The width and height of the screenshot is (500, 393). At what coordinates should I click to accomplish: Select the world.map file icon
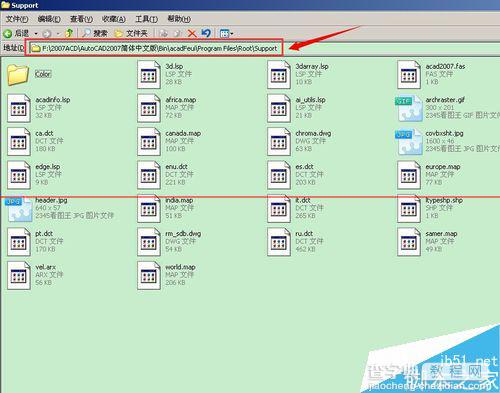point(149,276)
